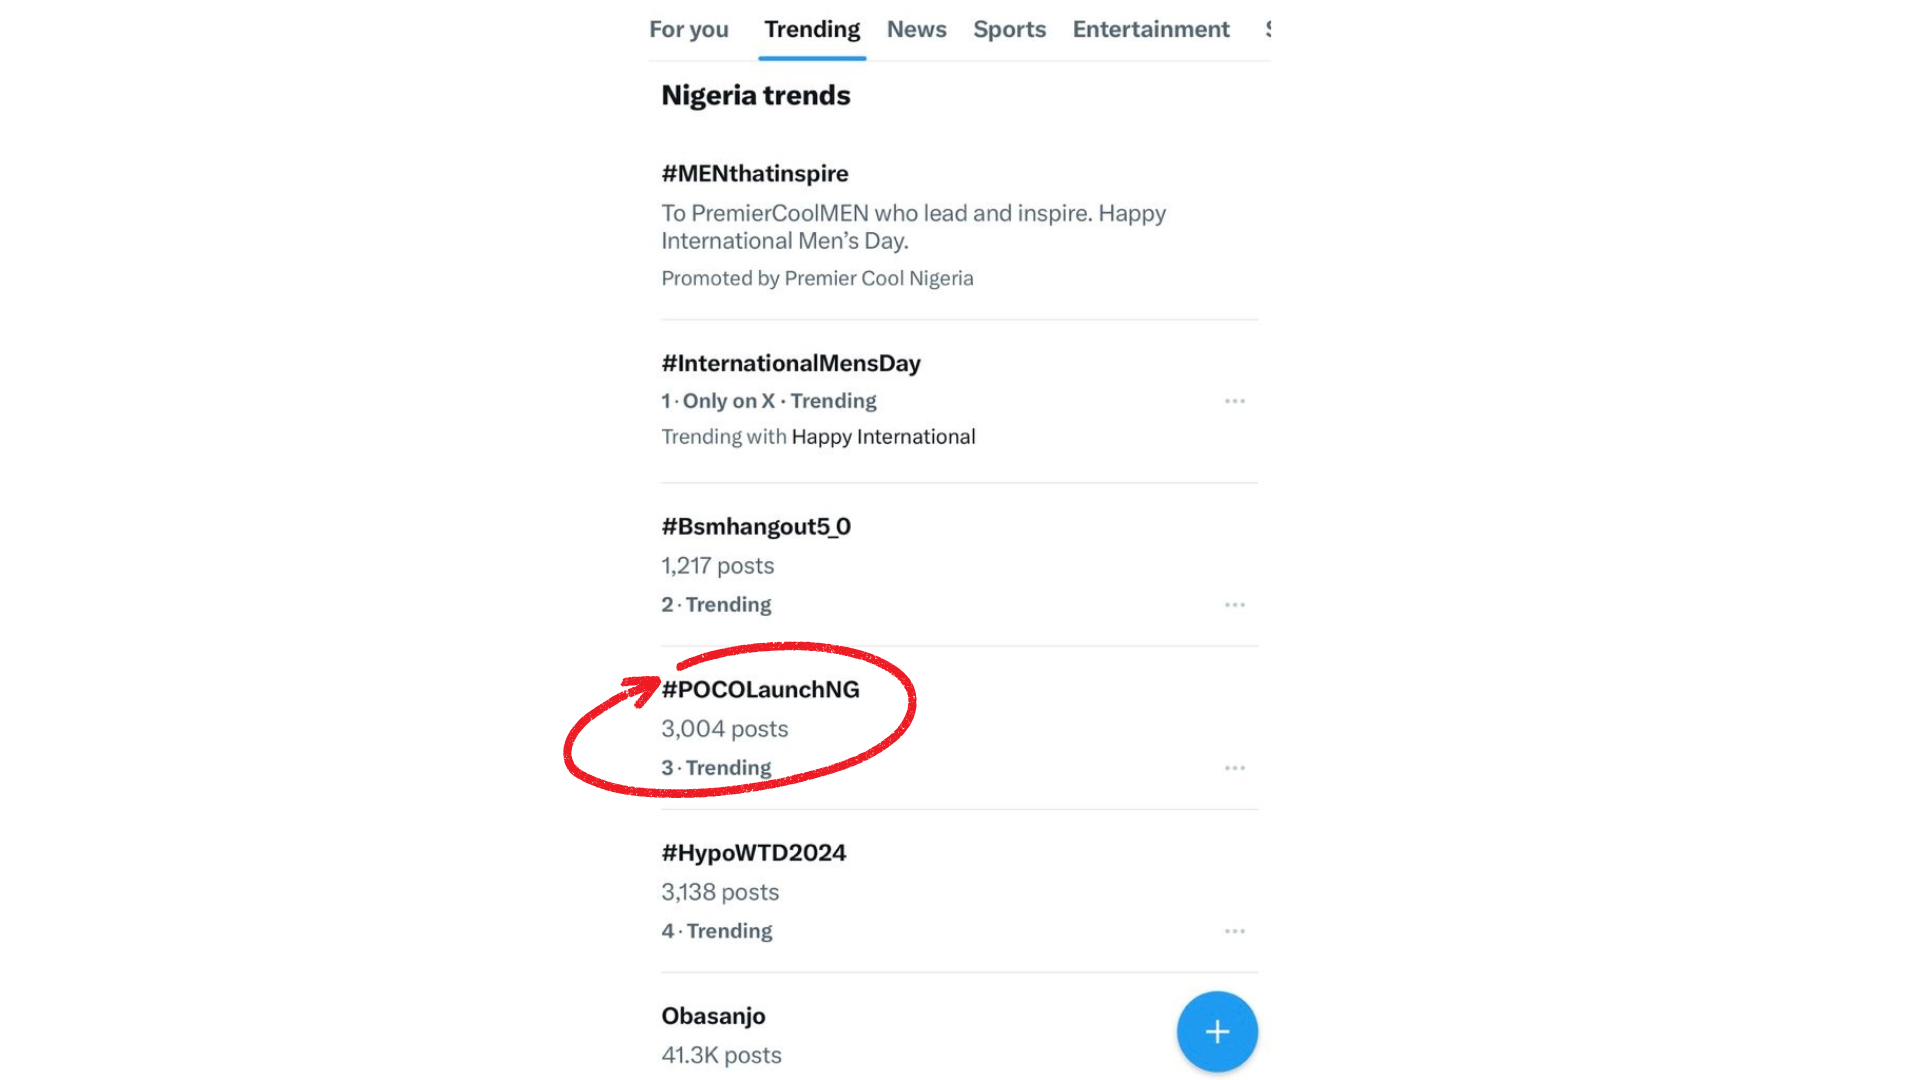Open the #InternationalMensDay trend

(791, 364)
